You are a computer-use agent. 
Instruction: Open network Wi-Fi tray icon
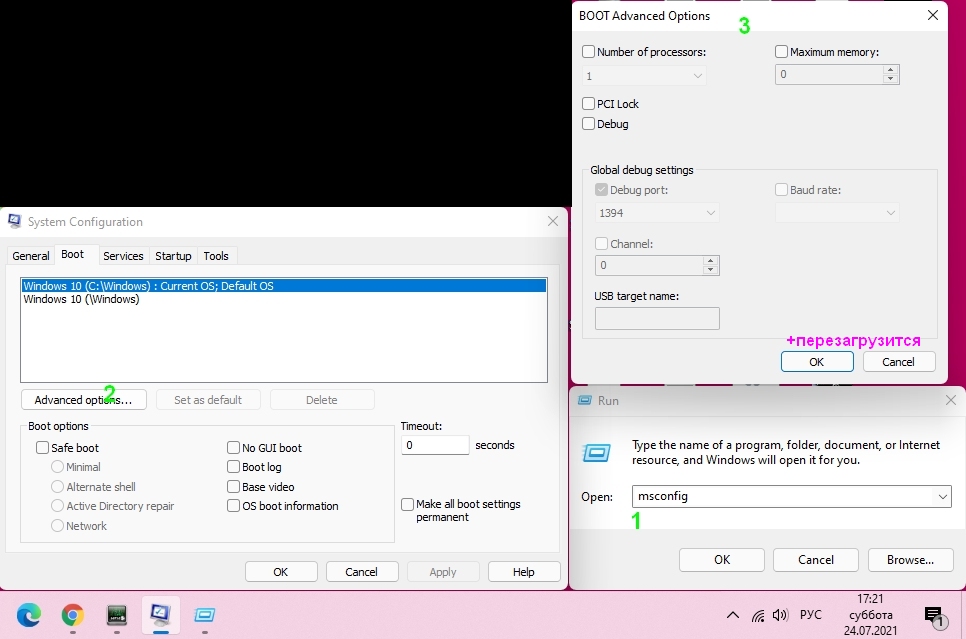[758, 615]
